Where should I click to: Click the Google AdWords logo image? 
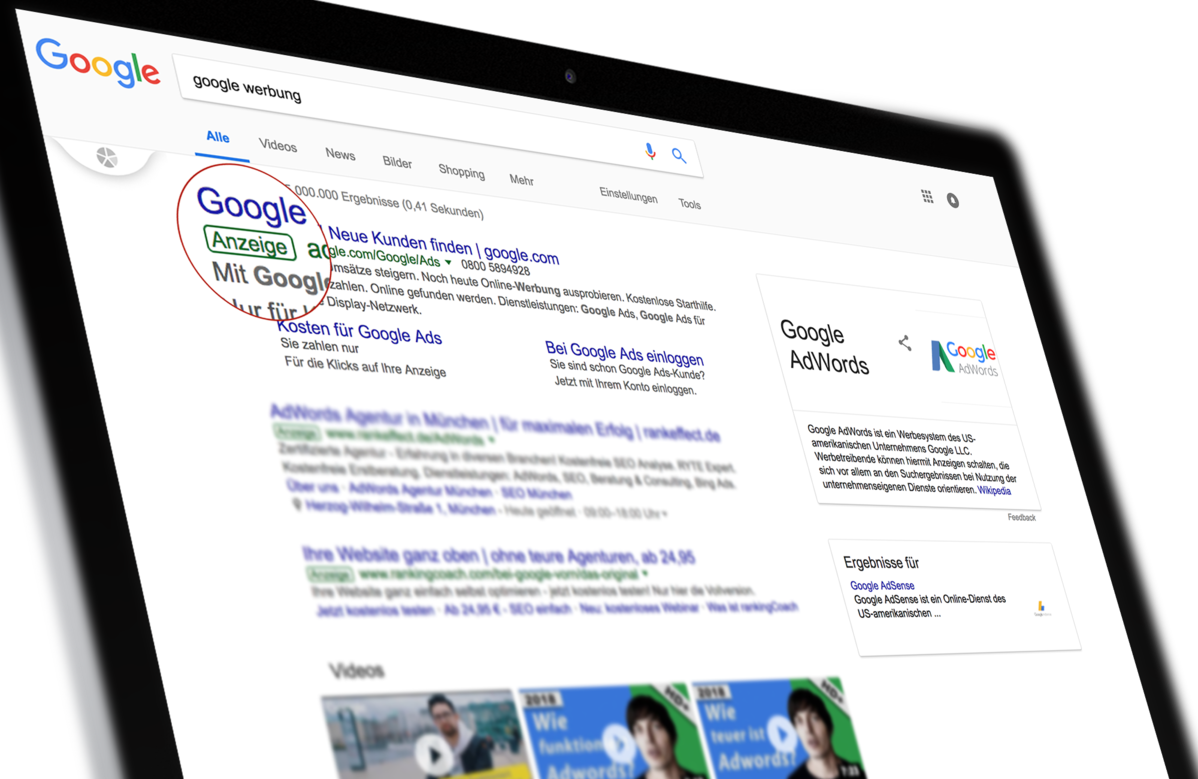coord(964,357)
